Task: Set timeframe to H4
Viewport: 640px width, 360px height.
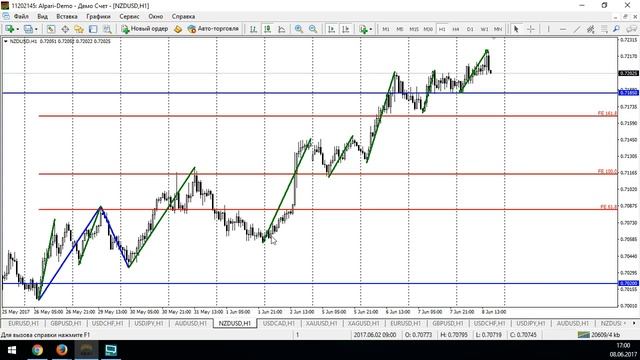Action: click(456, 29)
